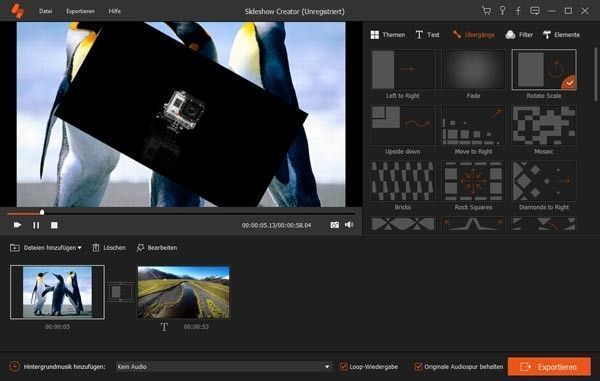
Task: Pause the slideshow preview
Action: pyautogui.click(x=36, y=225)
